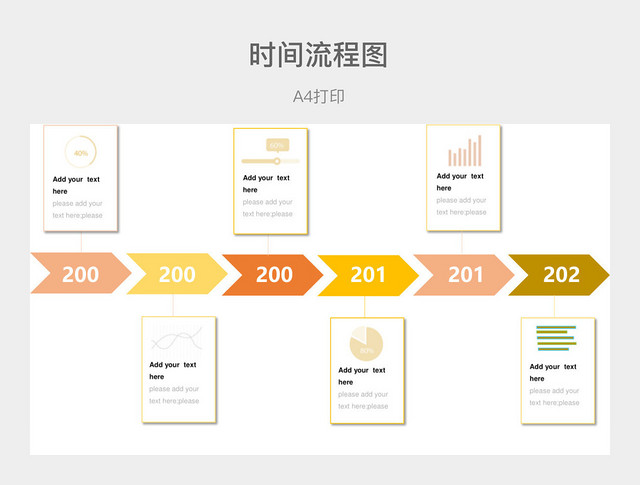Select the wavy line chart icon
640x485 pixels.
tap(176, 338)
